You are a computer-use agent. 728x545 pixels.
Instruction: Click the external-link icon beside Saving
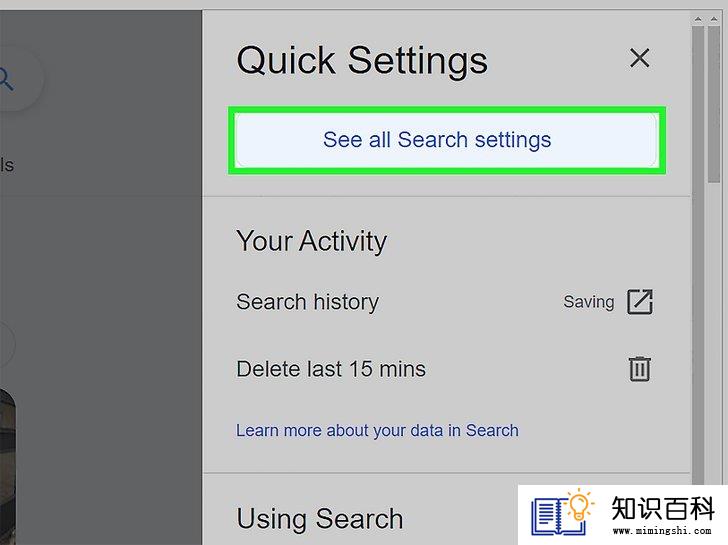point(640,302)
